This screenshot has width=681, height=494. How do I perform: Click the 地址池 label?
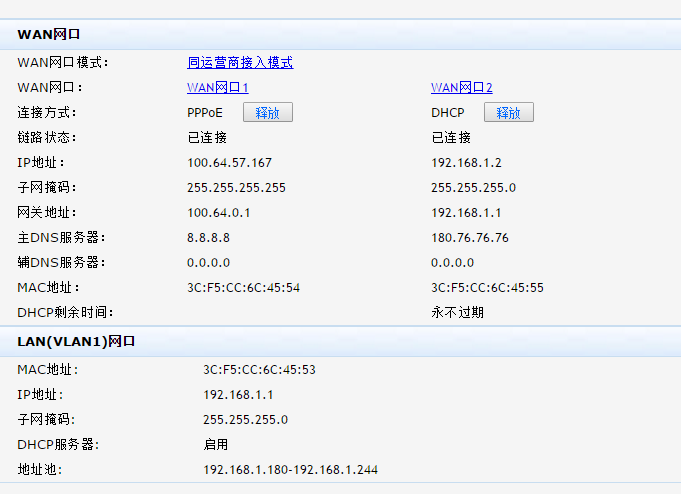click(x=40, y=470)
